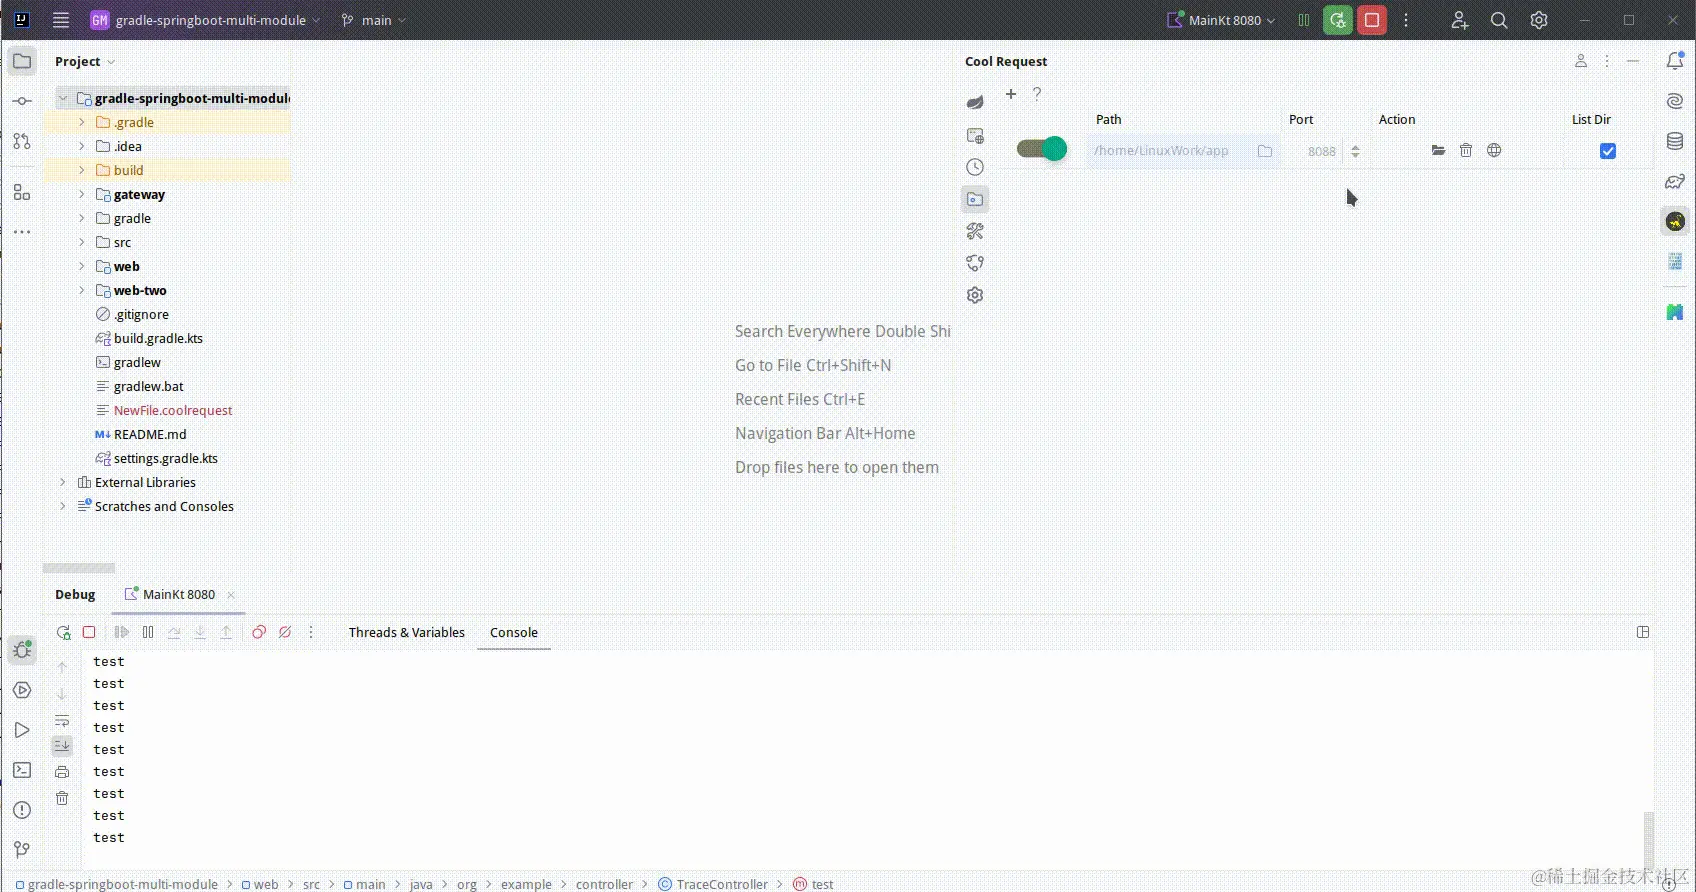Screen dimensions: 1696x892
Task: Open Code With Me add-user icon
Action: [1459, 20]
